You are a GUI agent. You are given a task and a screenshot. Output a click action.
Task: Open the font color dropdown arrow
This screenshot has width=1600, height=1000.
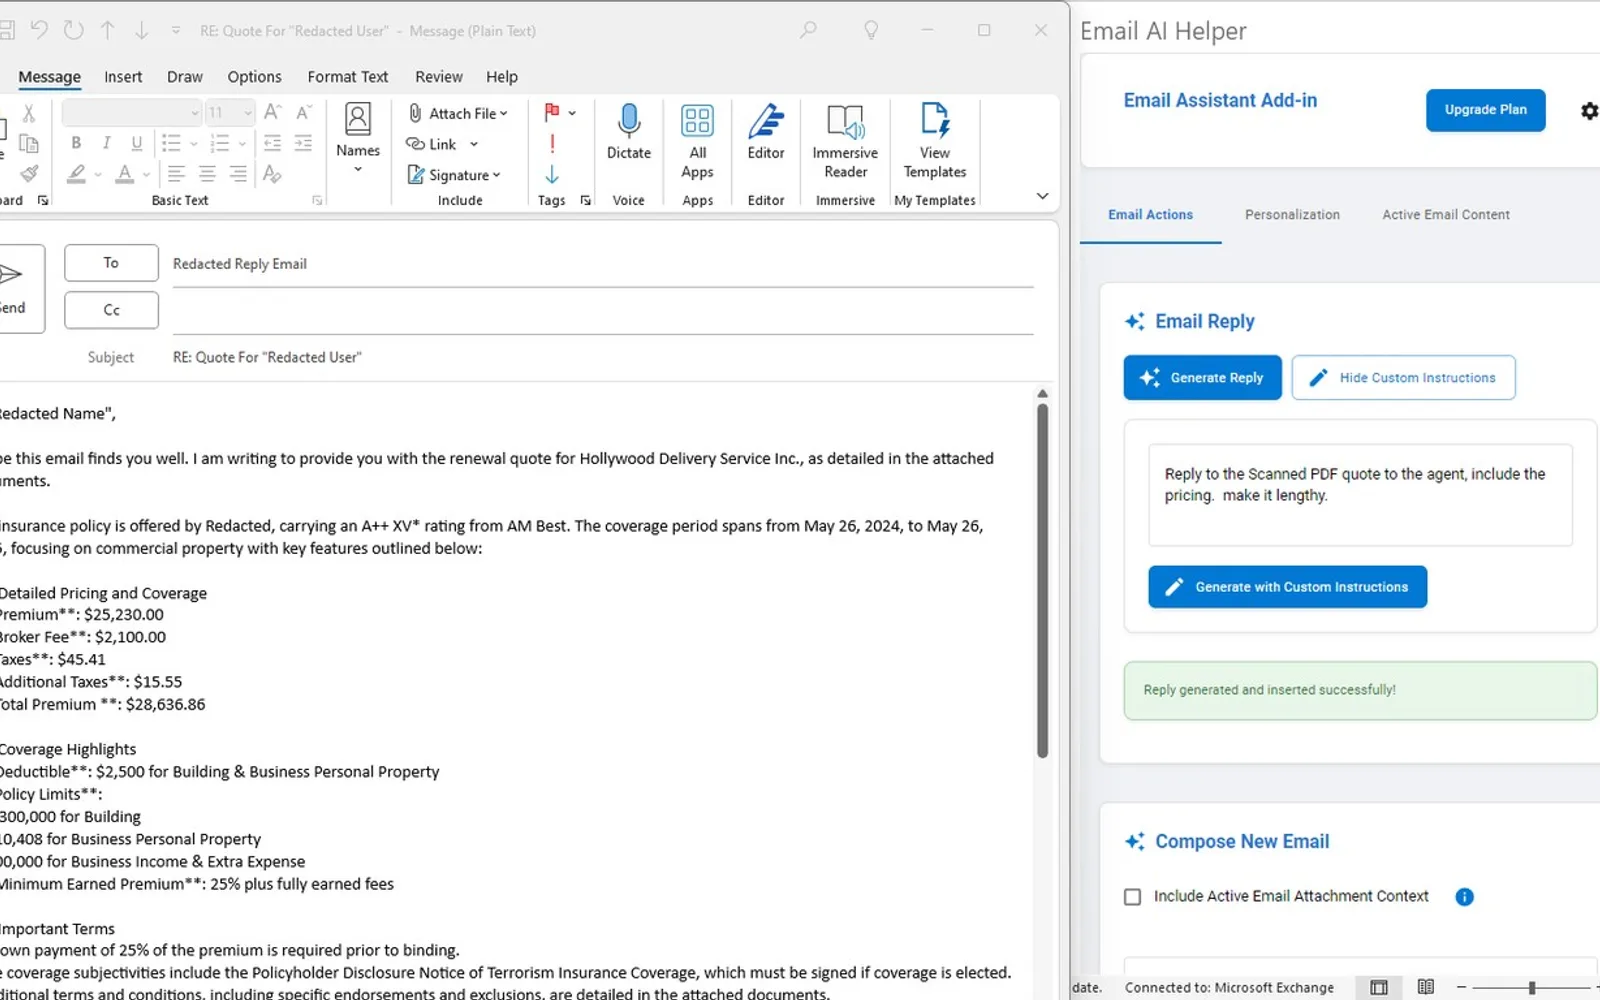[146, 175]
